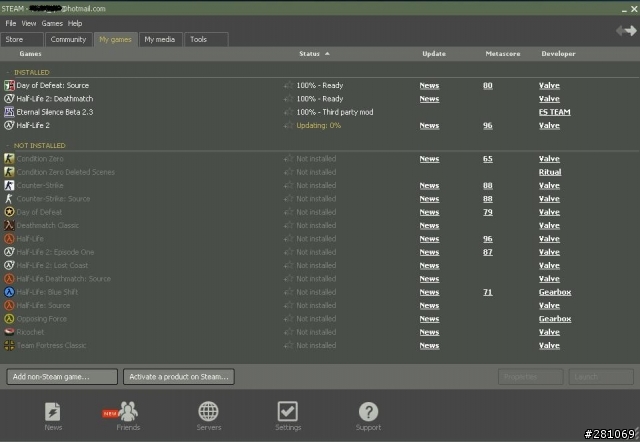Toggle favorite star for Half-Life 2 updating row

coord(289,125)
